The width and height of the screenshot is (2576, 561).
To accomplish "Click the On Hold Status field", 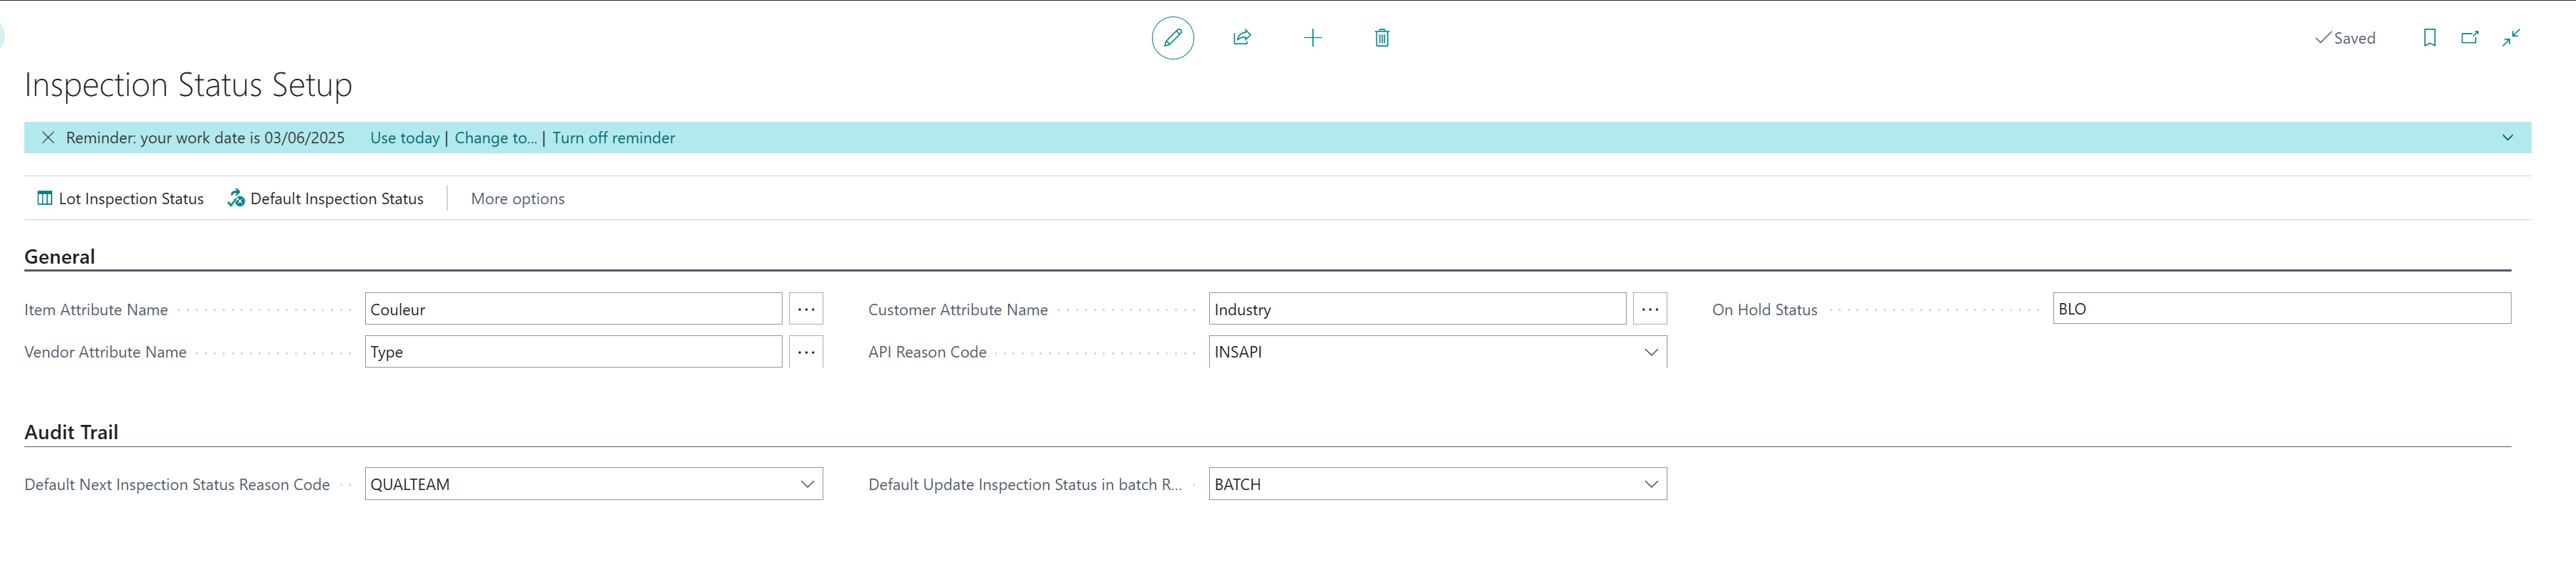I will click(x=2280, y=309).
